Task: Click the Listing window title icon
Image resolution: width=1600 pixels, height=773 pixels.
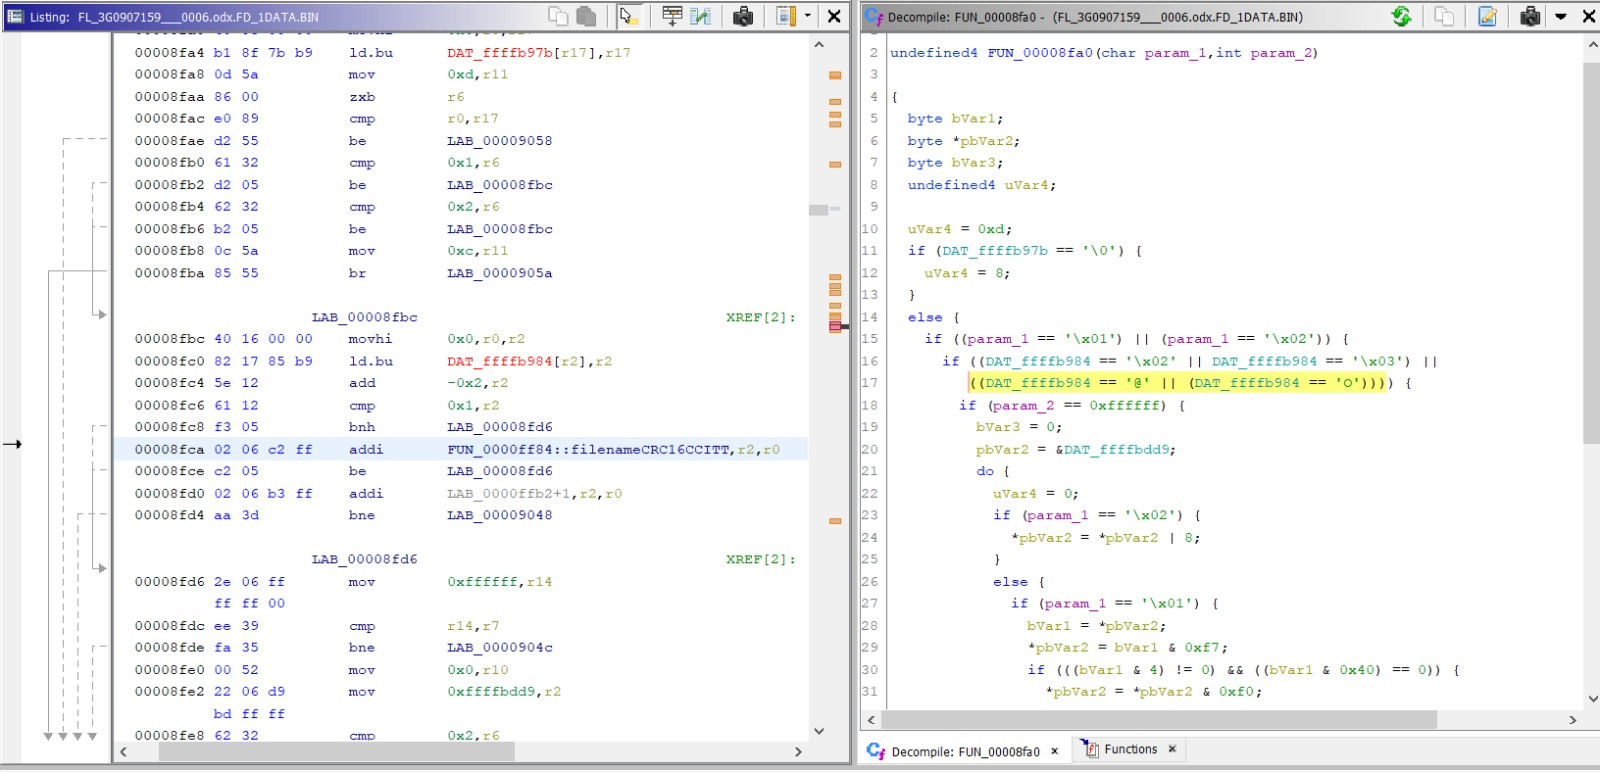Action: 15,16
